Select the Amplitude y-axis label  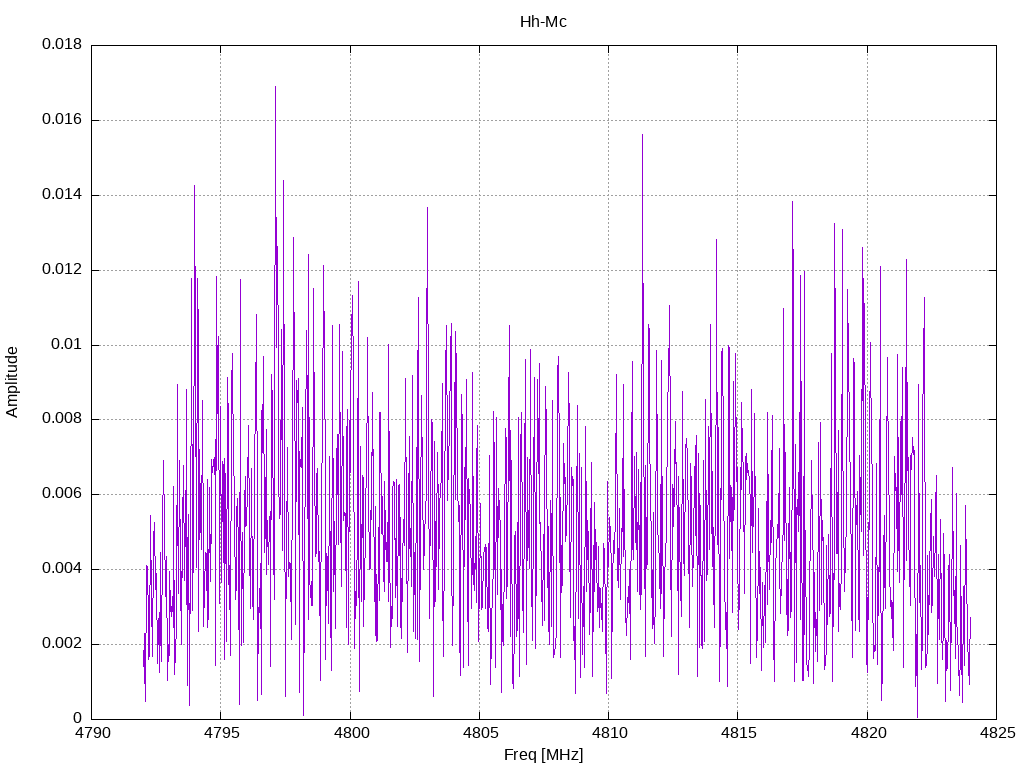tap(12, 382)
